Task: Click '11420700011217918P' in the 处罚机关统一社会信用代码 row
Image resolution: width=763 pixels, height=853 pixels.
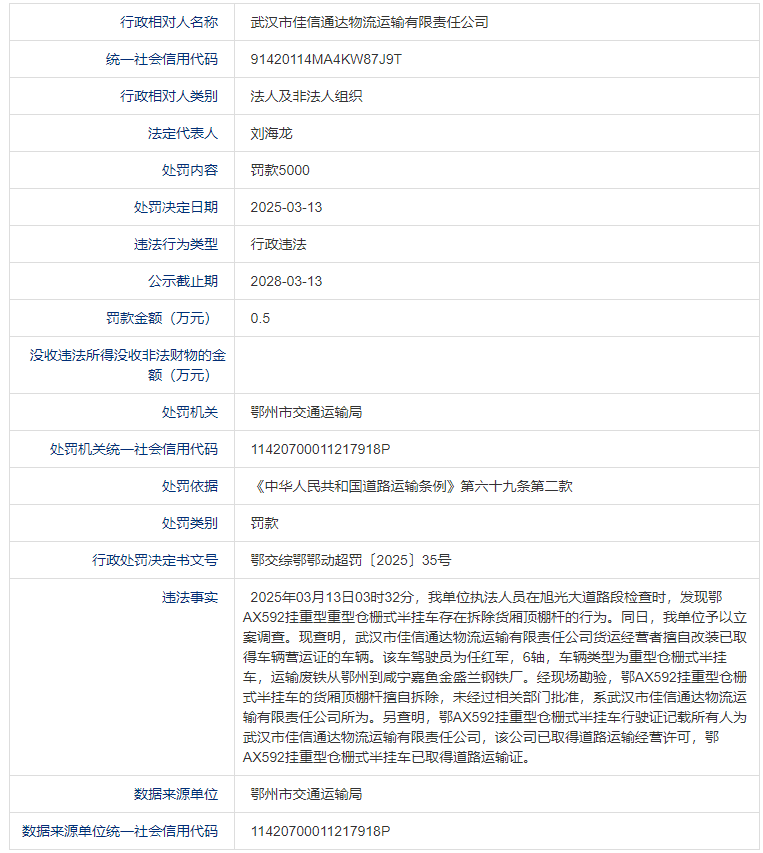Action: (x=320, y=449)
